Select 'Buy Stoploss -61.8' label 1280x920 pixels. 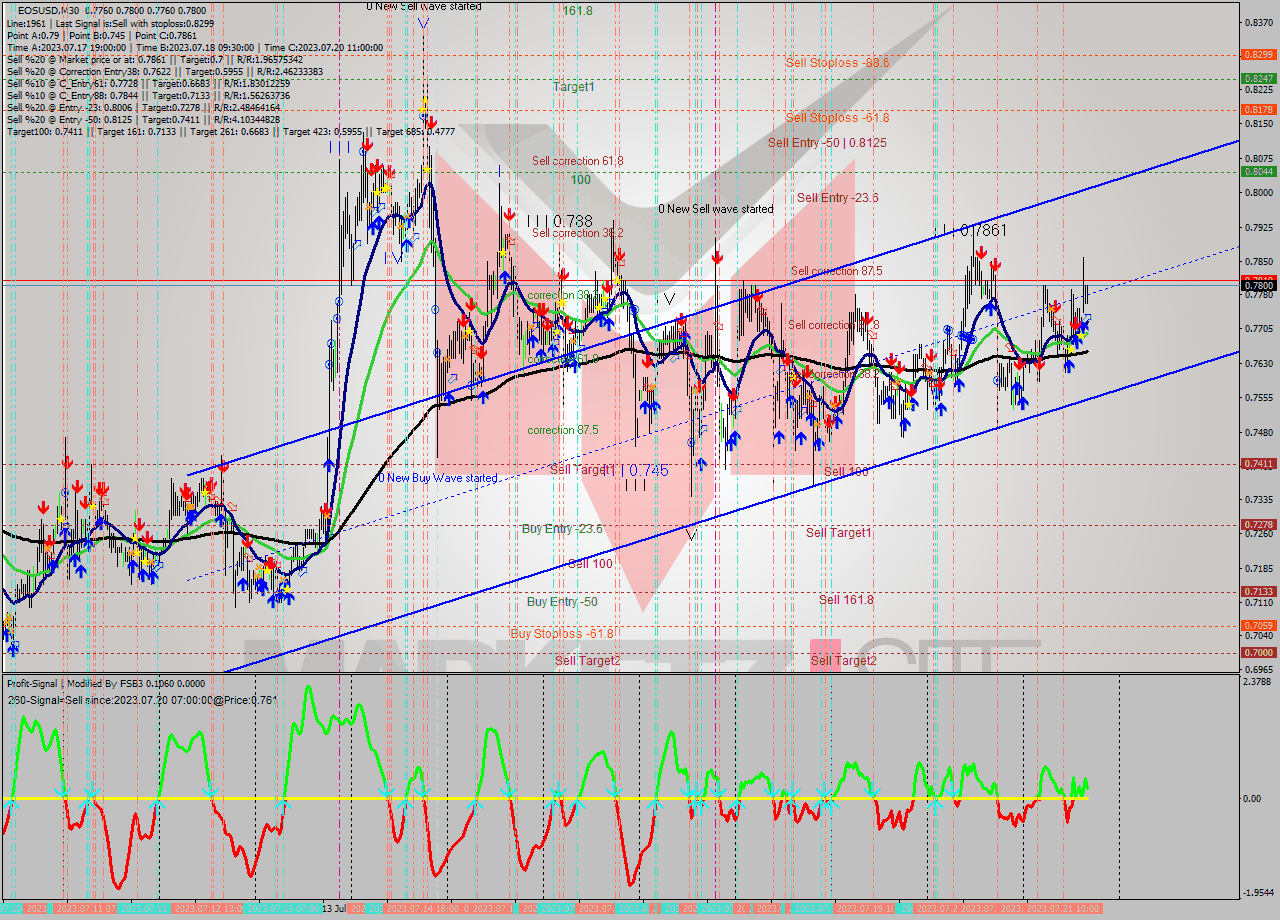[562, 634]
